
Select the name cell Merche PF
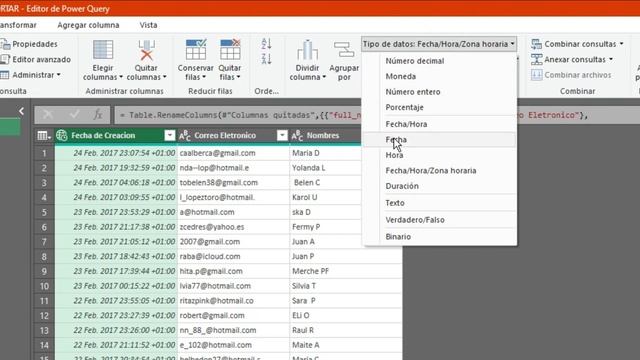(345, 271)
